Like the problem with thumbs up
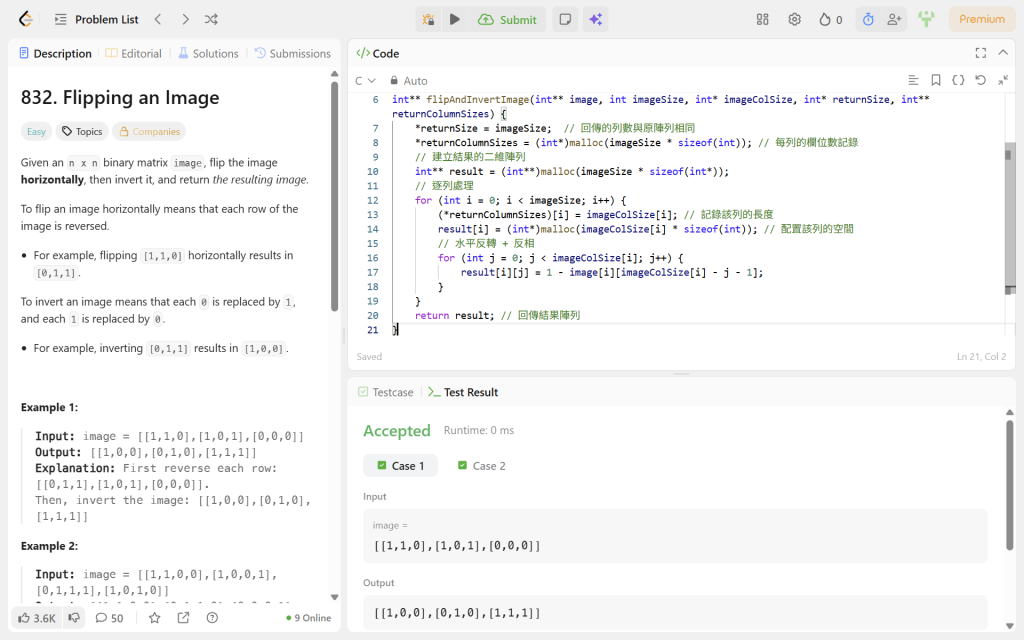 [x=37, y=618]
